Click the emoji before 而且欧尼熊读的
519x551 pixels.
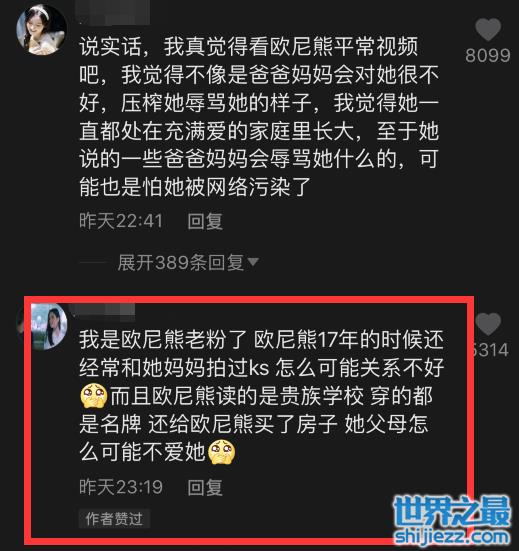pos(94,396)
